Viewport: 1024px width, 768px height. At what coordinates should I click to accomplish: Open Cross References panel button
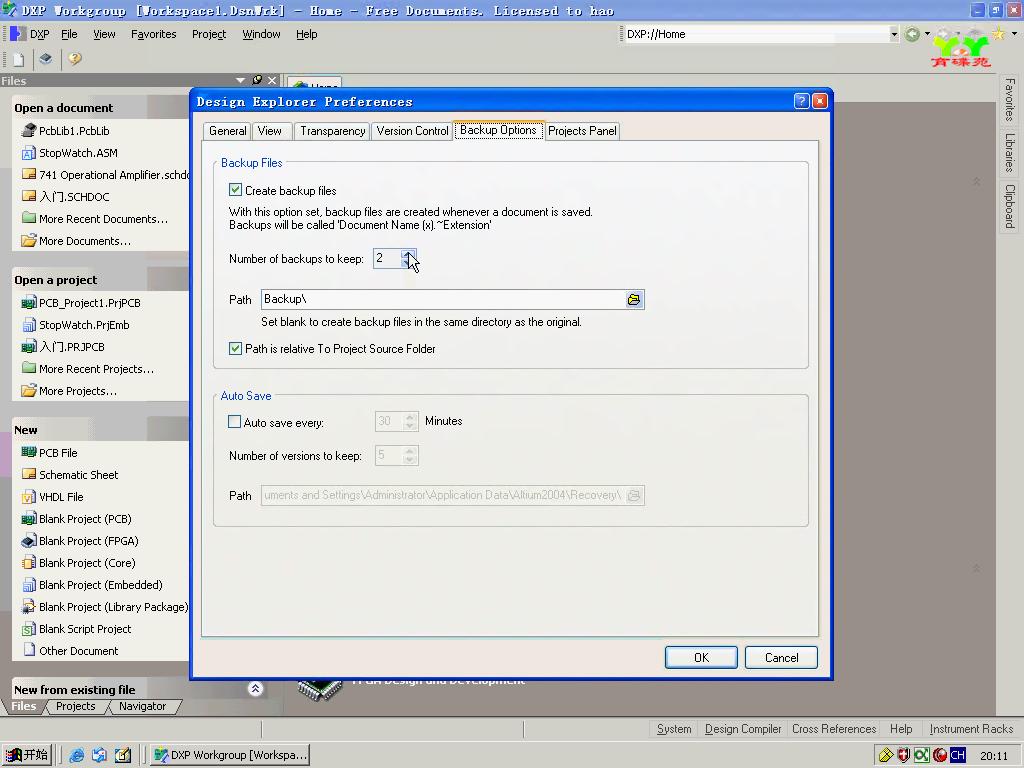[834, 729]
